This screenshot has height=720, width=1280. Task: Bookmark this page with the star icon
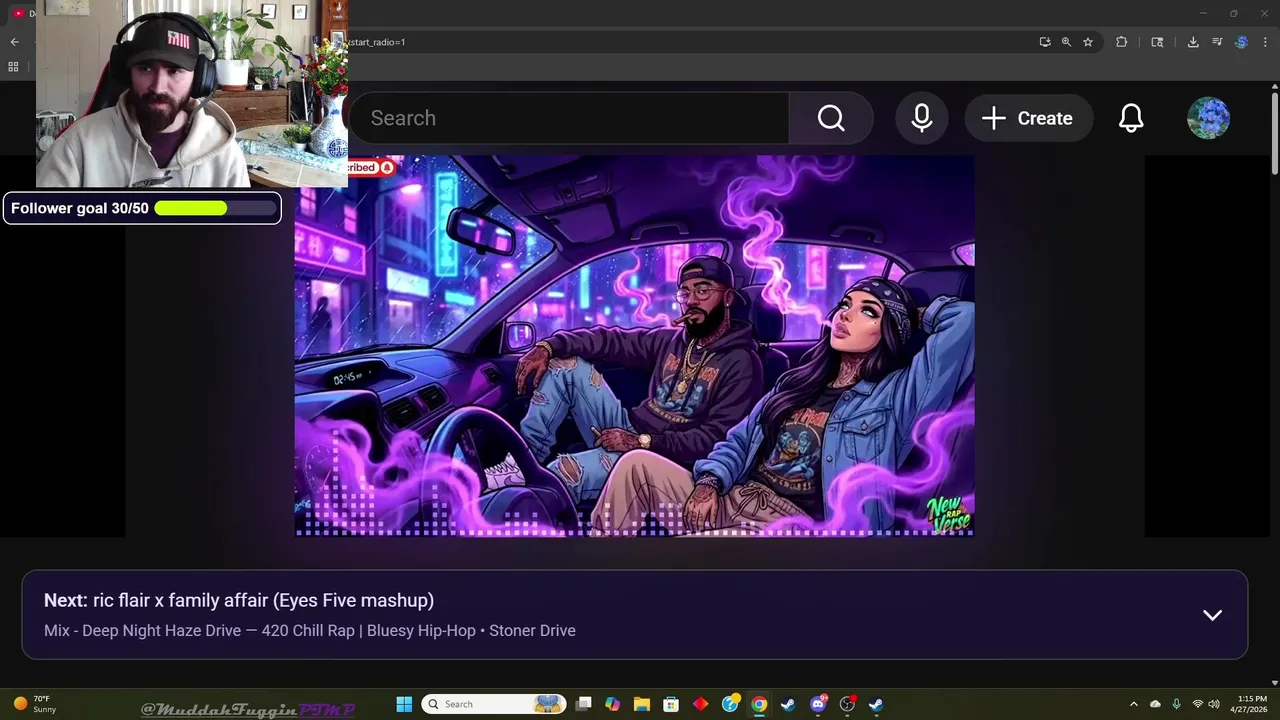point(1088,42)
